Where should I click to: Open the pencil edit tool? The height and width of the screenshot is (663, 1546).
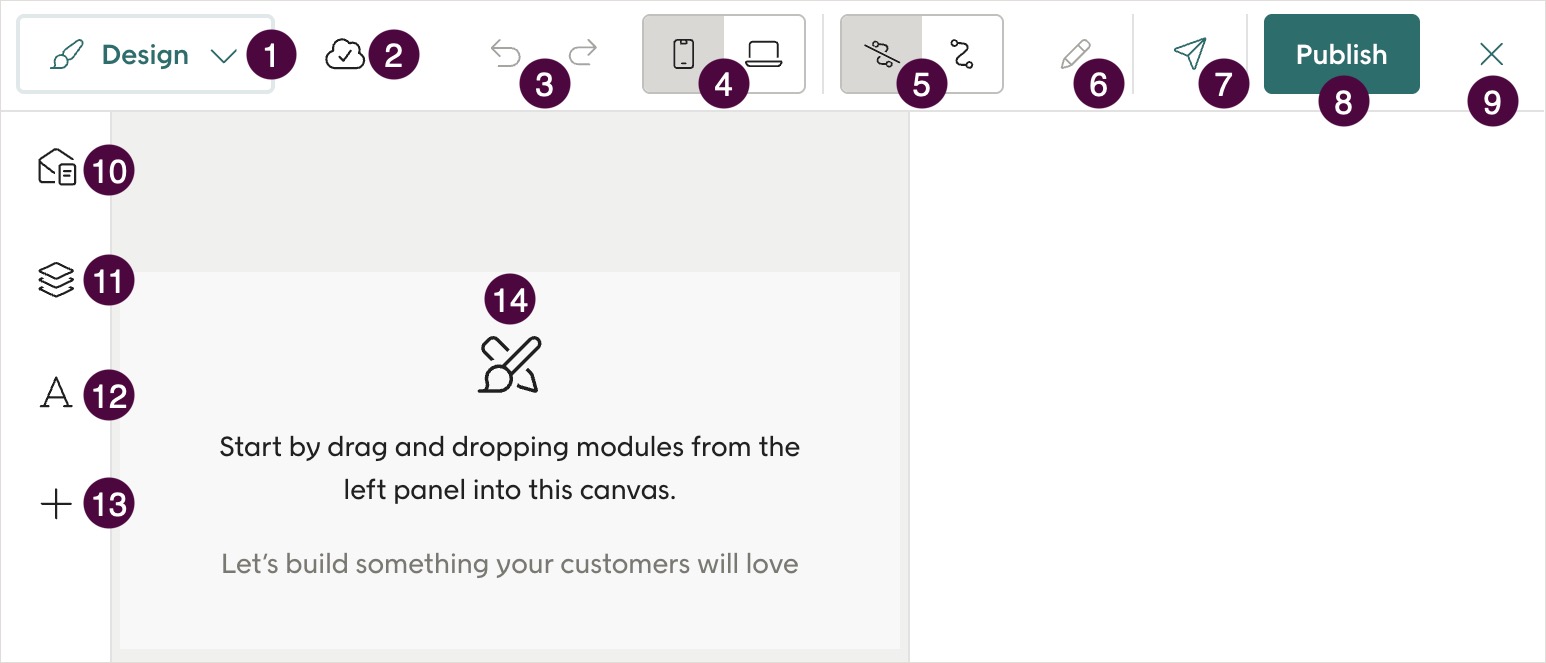(1075, 54)
